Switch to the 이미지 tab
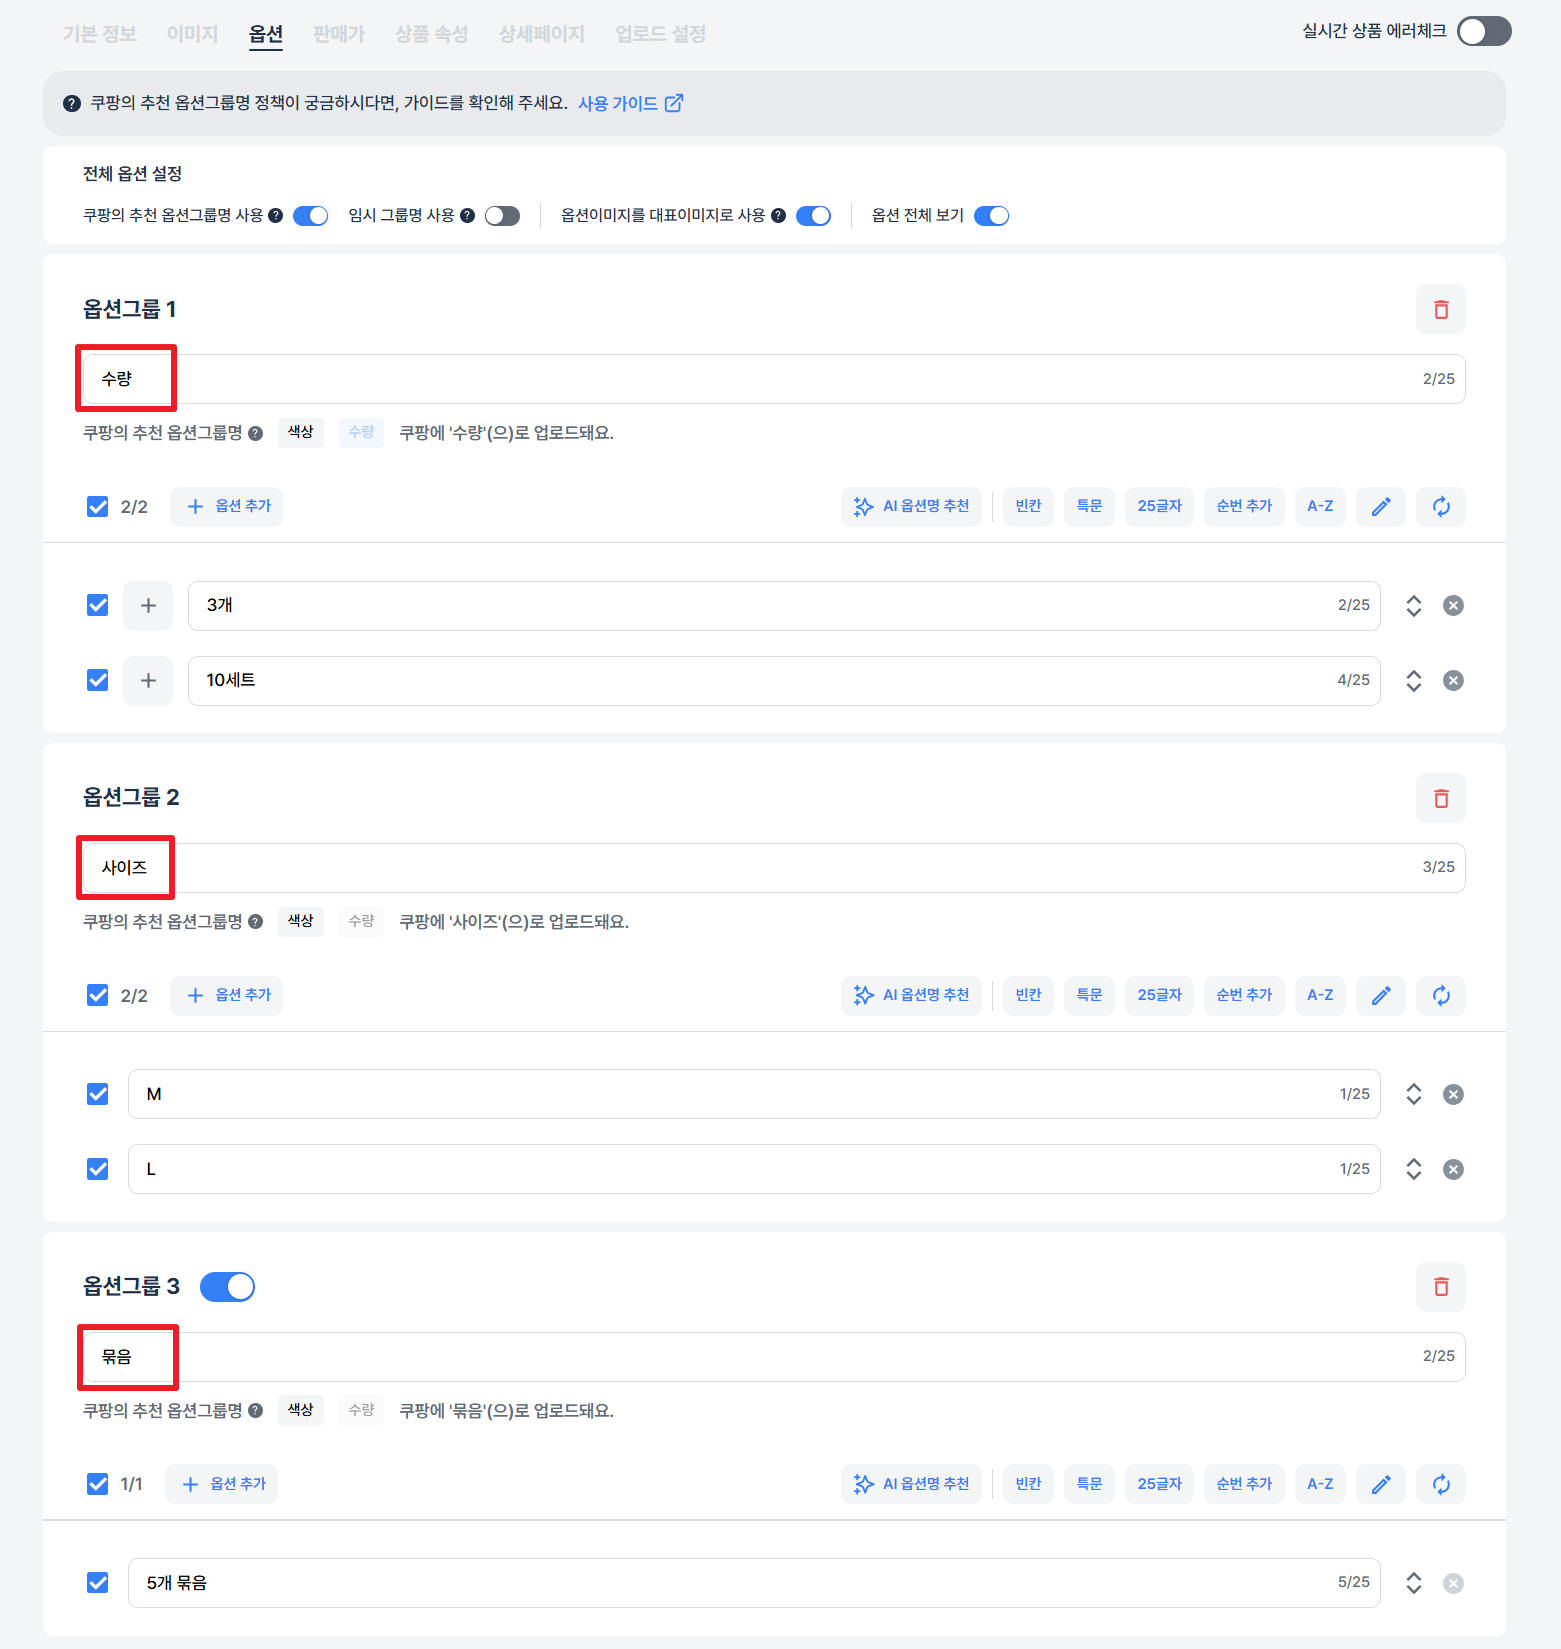This screenshot has width=1561, height=1649. coord(192,34)
